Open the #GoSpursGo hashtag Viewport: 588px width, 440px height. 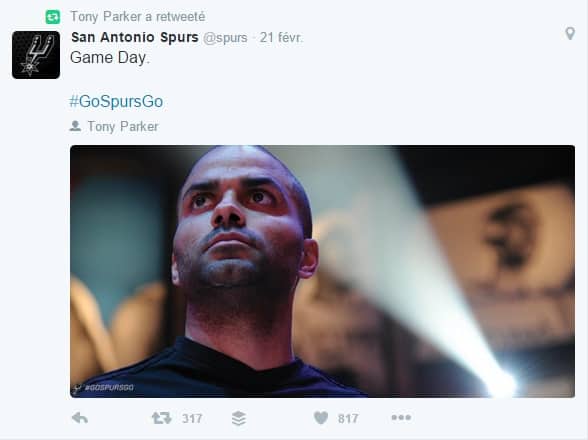click(116, 102)
